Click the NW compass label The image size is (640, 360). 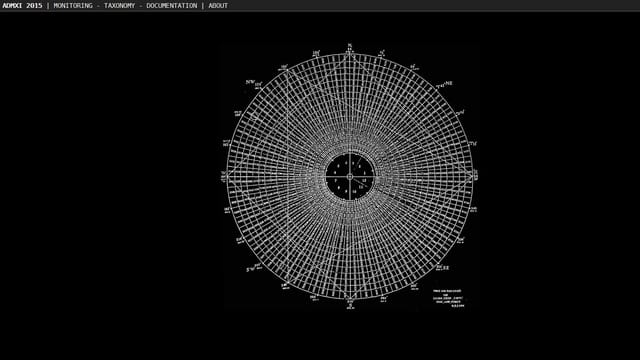pyautogui.click(x=250, y=82)
